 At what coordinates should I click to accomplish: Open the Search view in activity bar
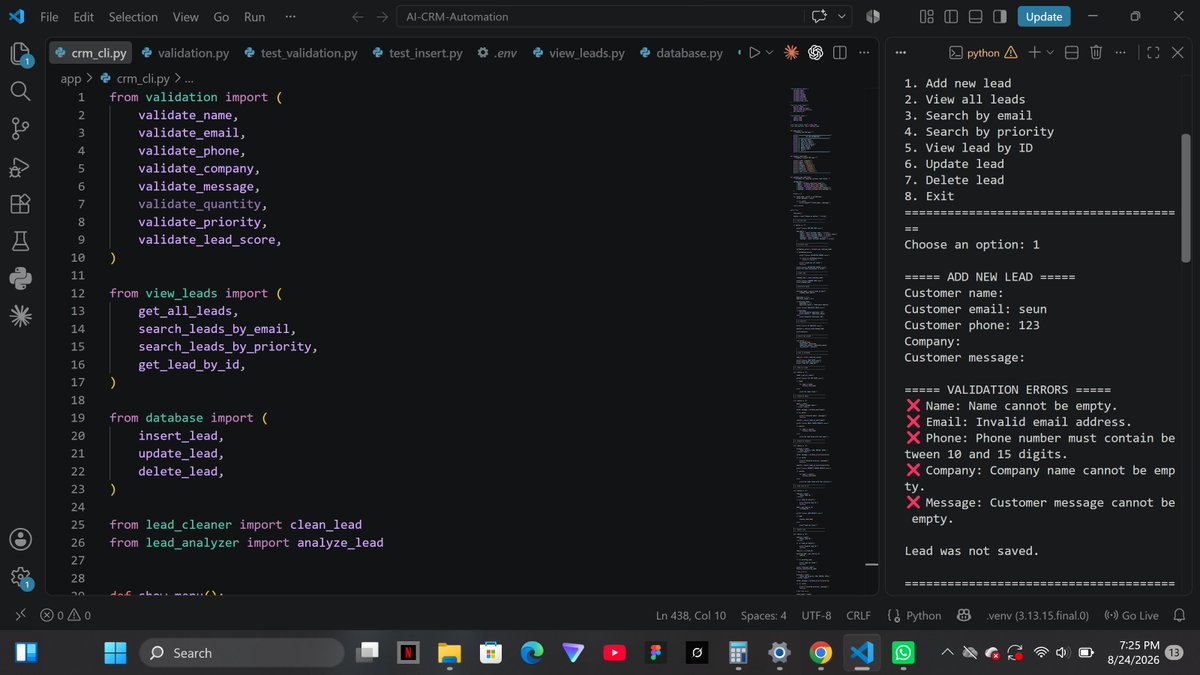[x=21, y=91]
